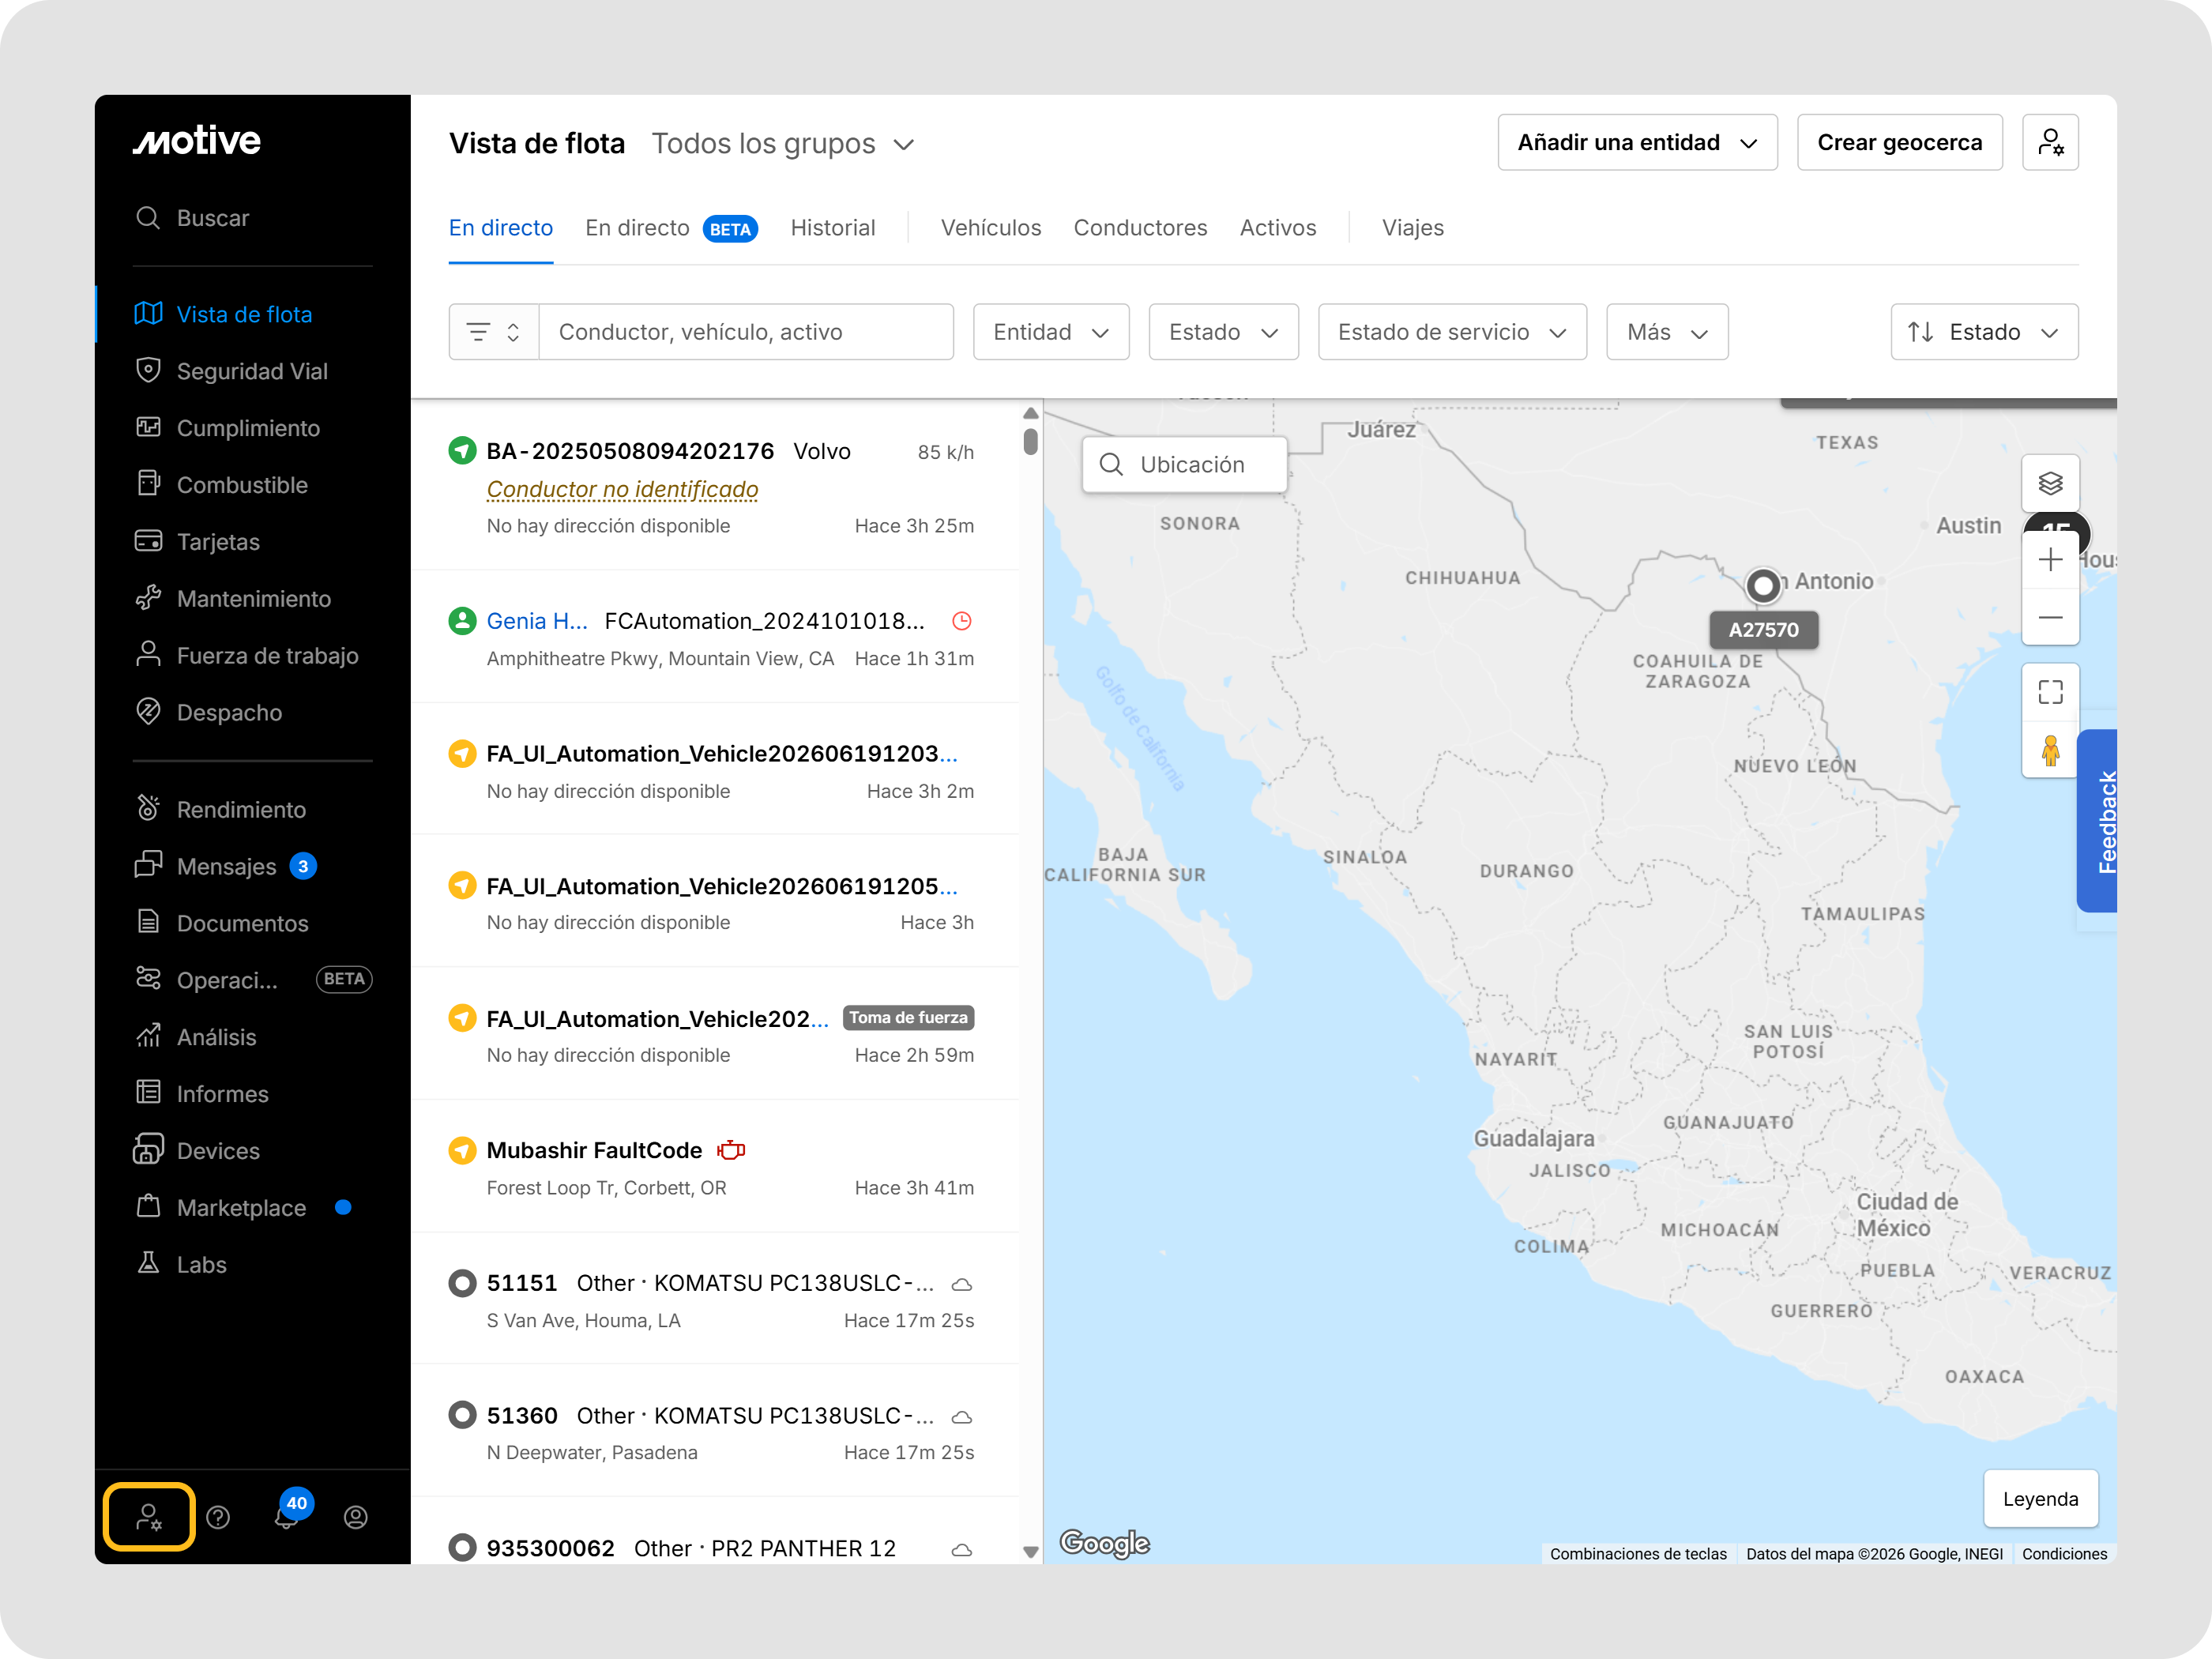Open Estado filter dropdown

pos(1223,332)
